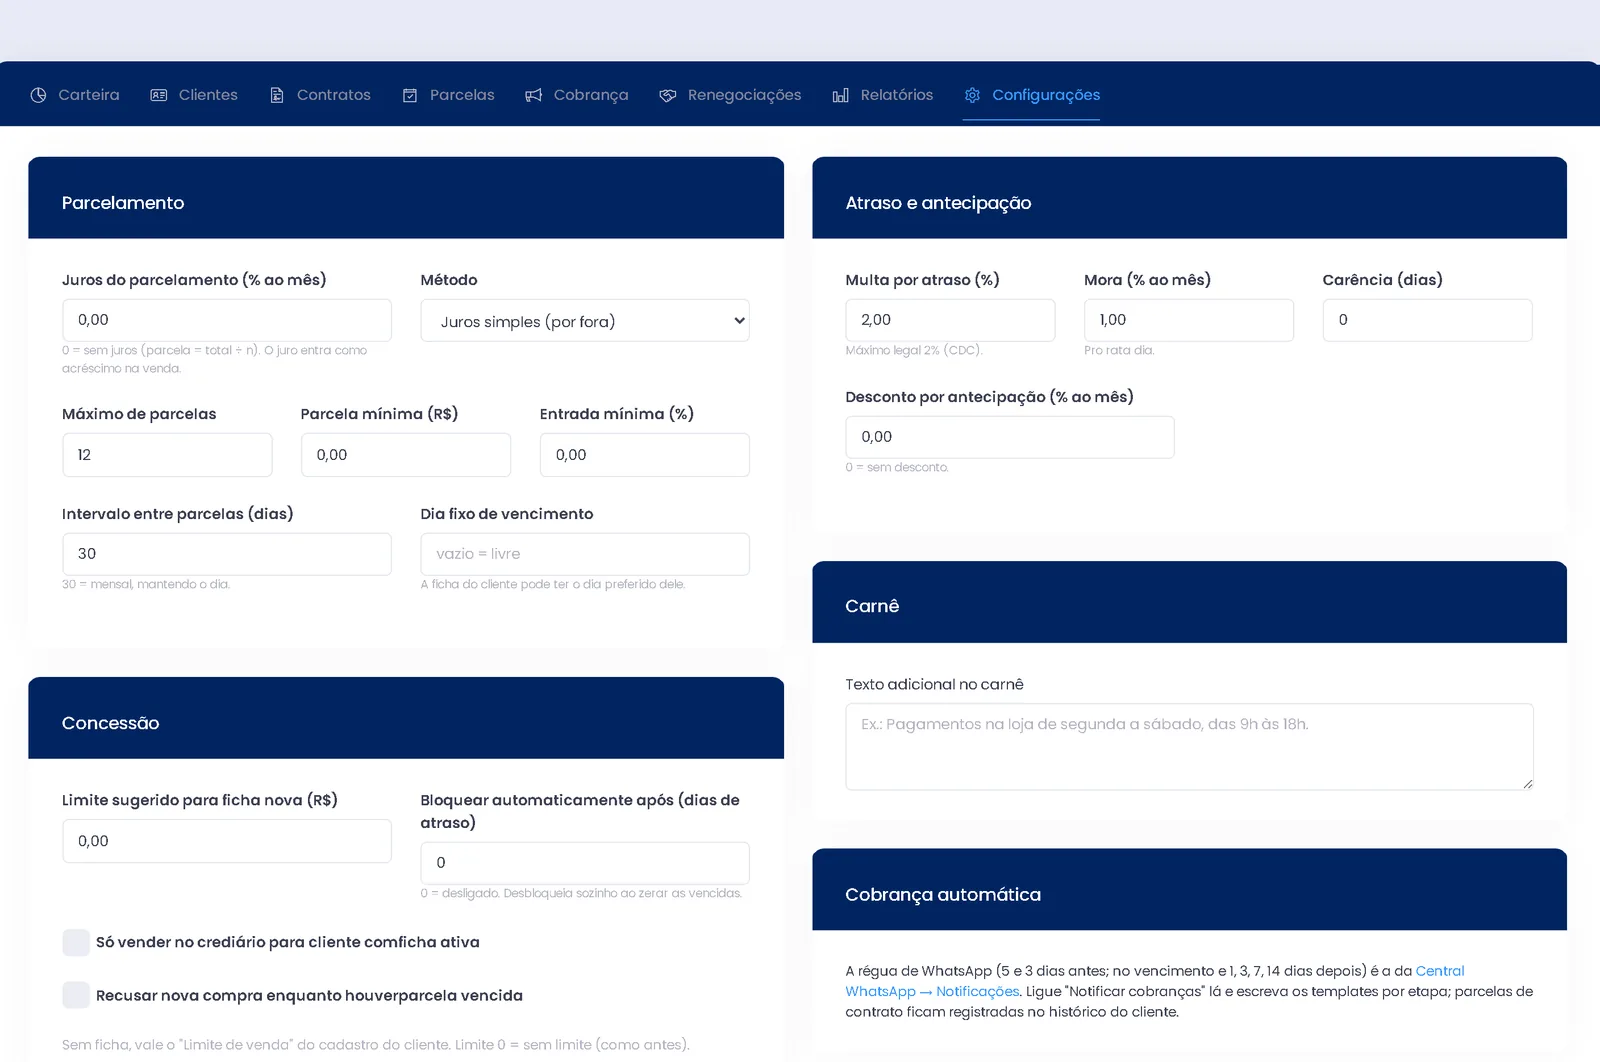Focus the Intervalo entre parcelas field
The width and height of the screenshot is (1600, 1062).
point(227,554)
